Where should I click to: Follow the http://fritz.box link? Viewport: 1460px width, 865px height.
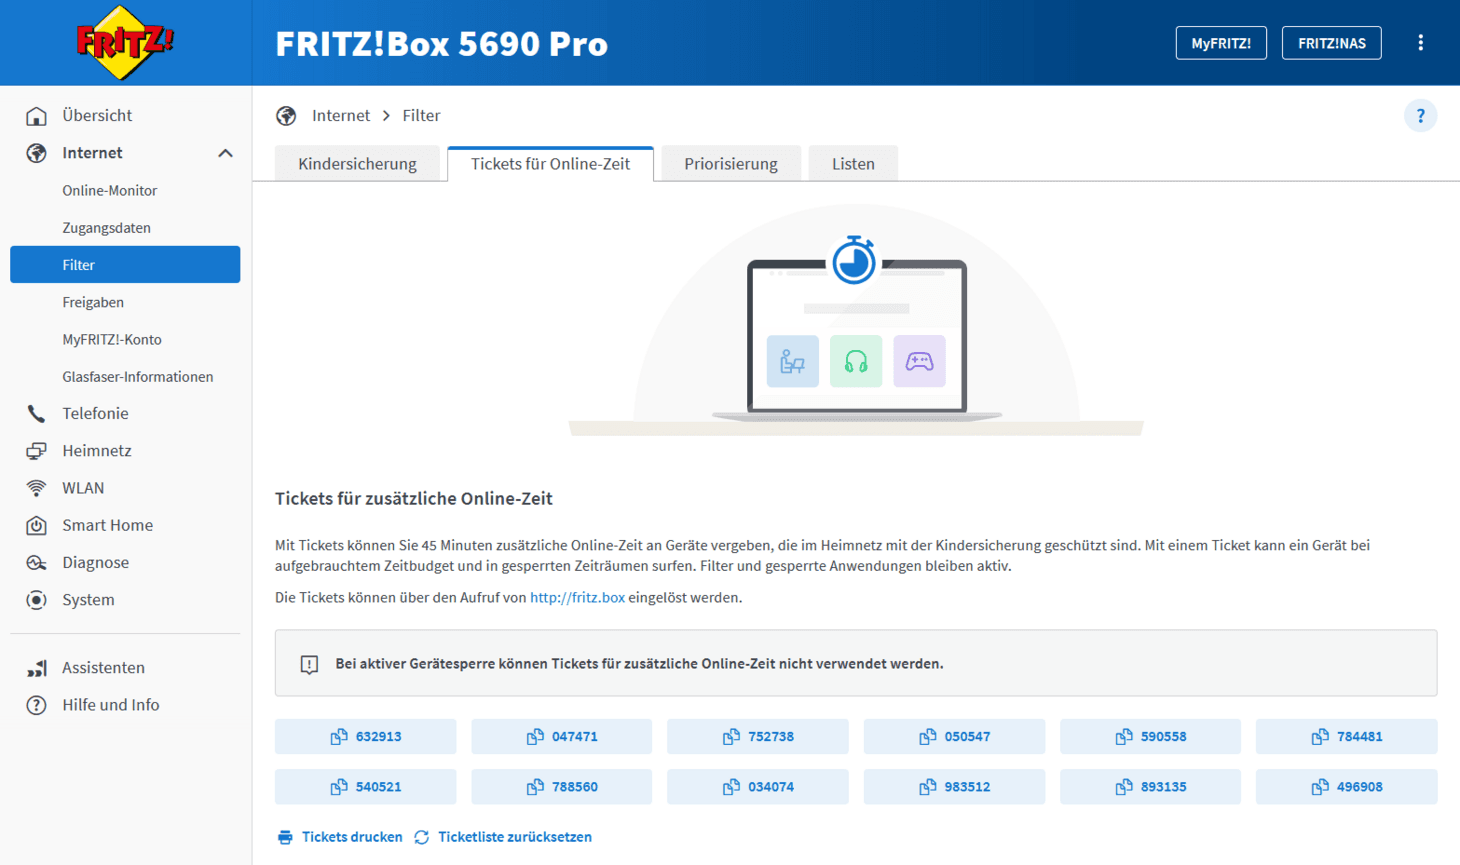pyautogui.click(x=577, y=598)
